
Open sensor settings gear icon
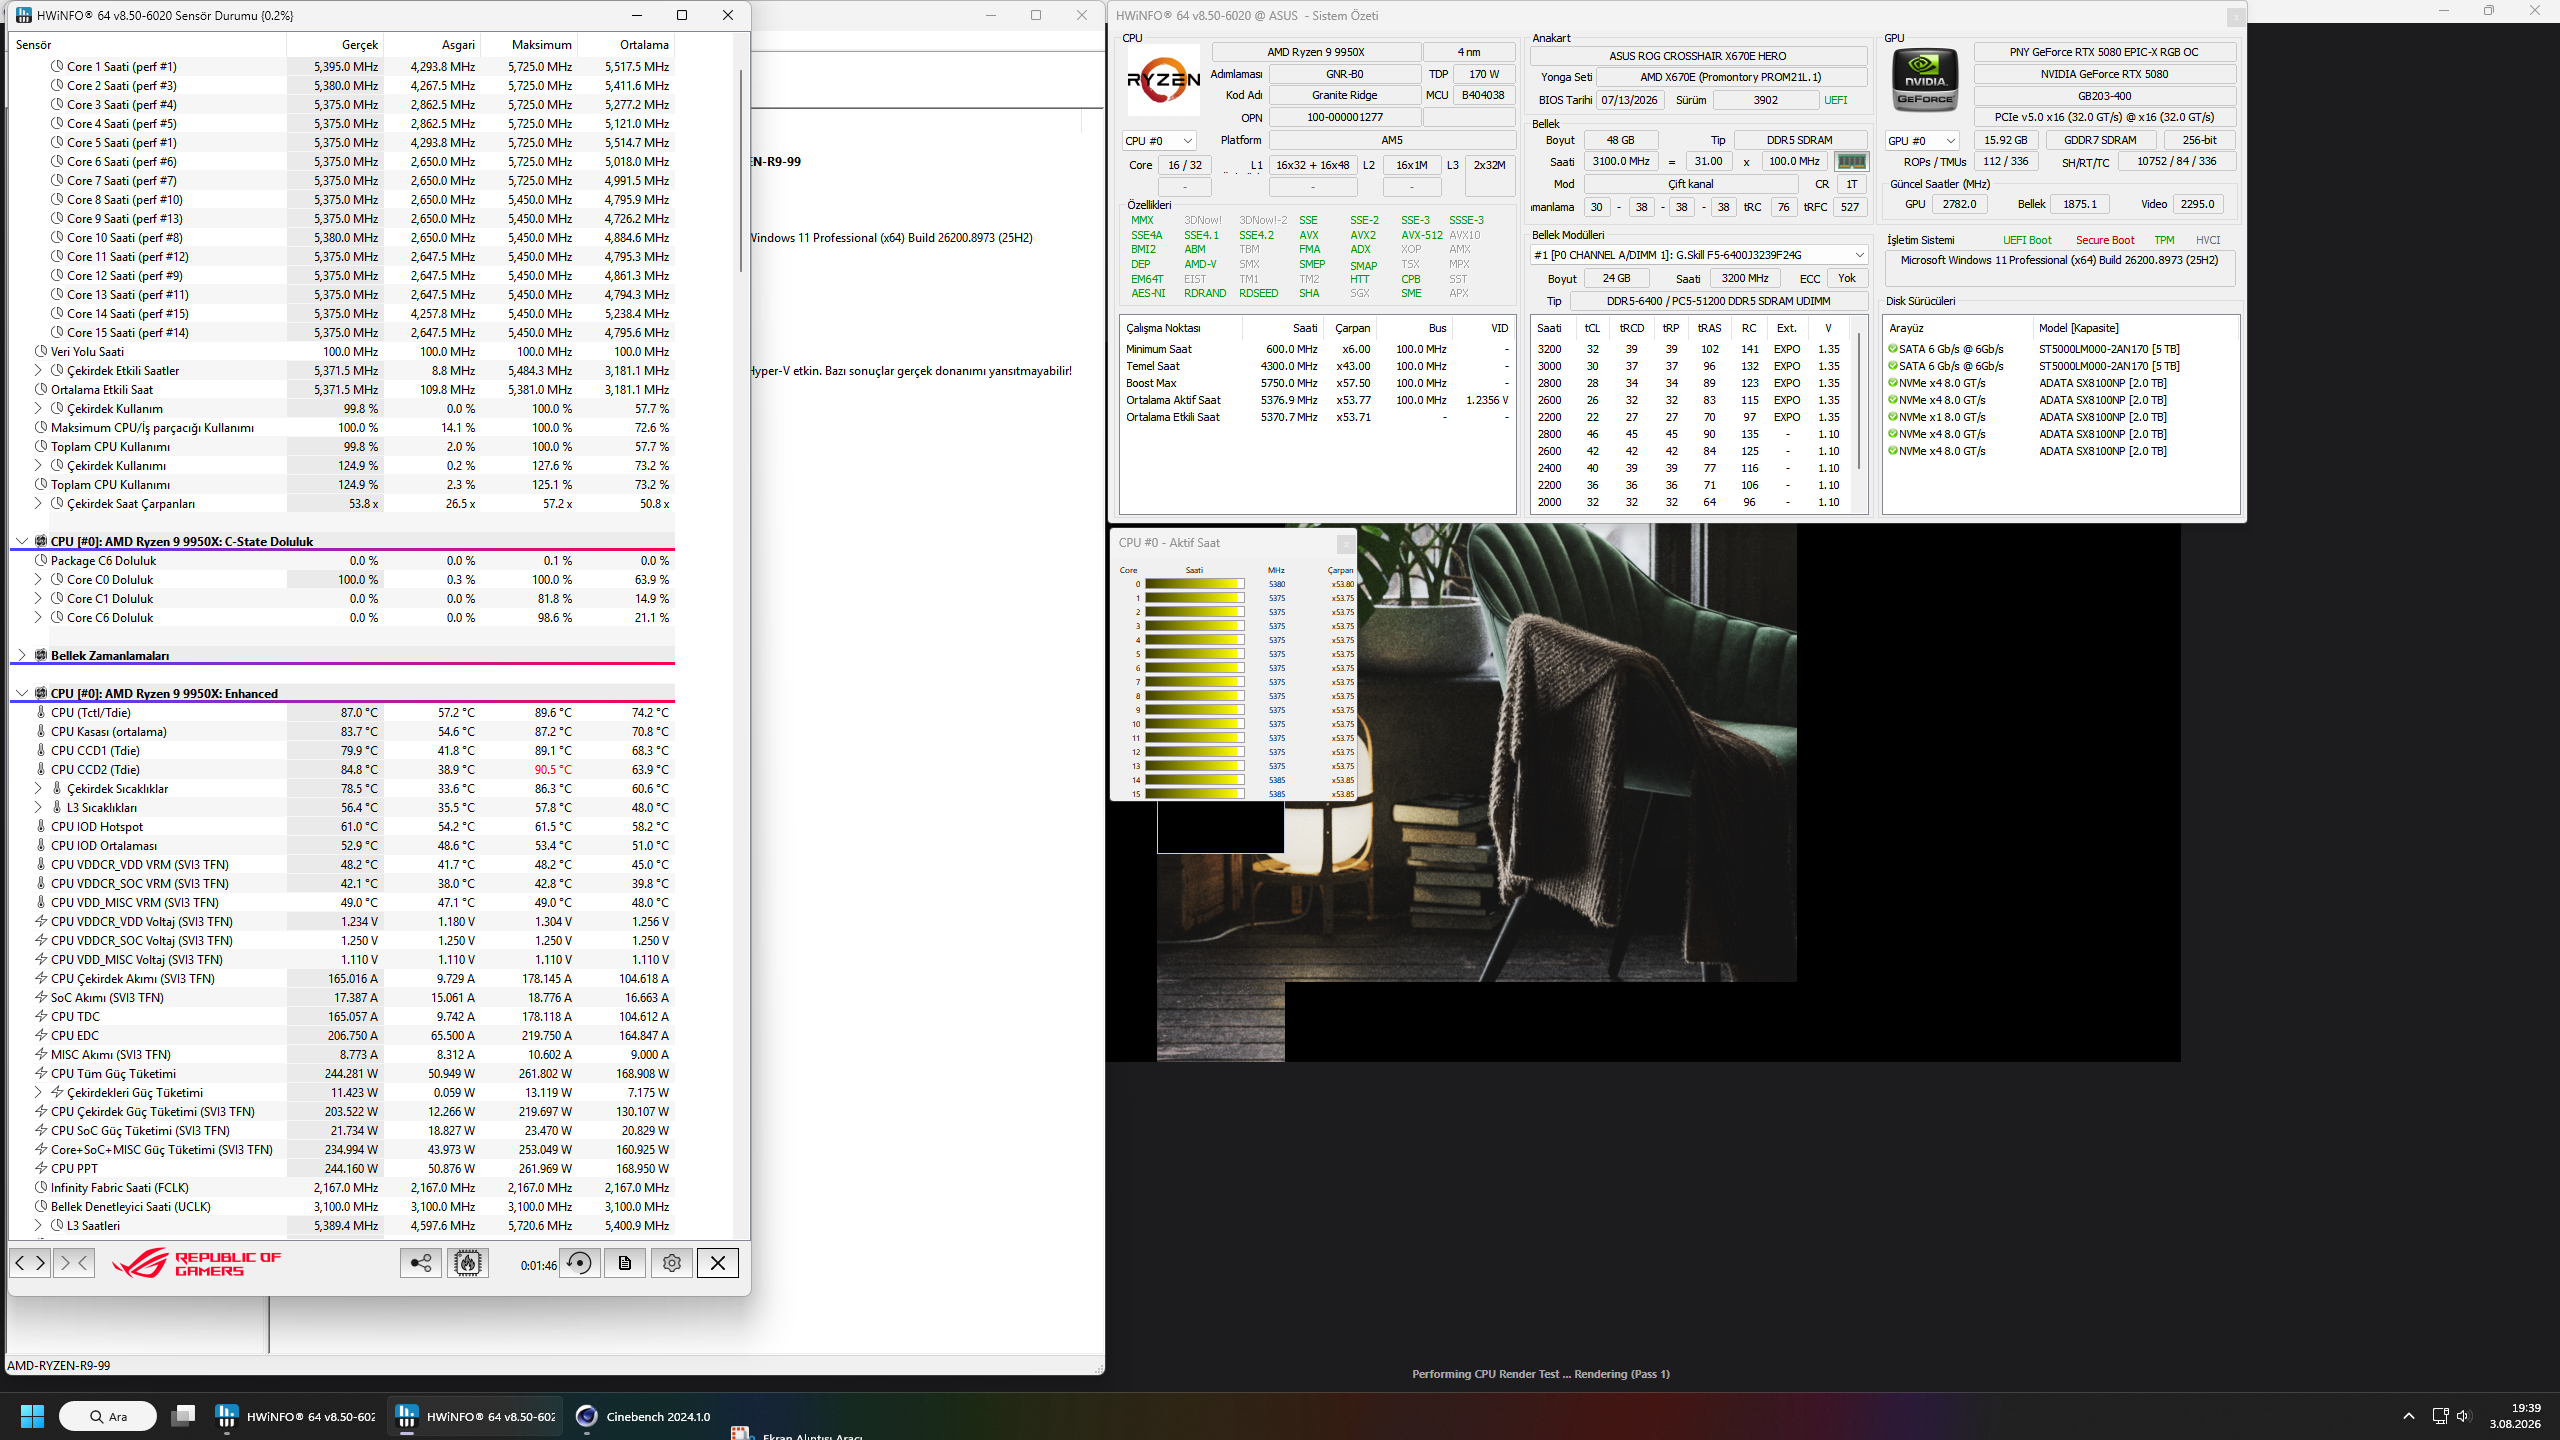click(x=672, y=1263)
